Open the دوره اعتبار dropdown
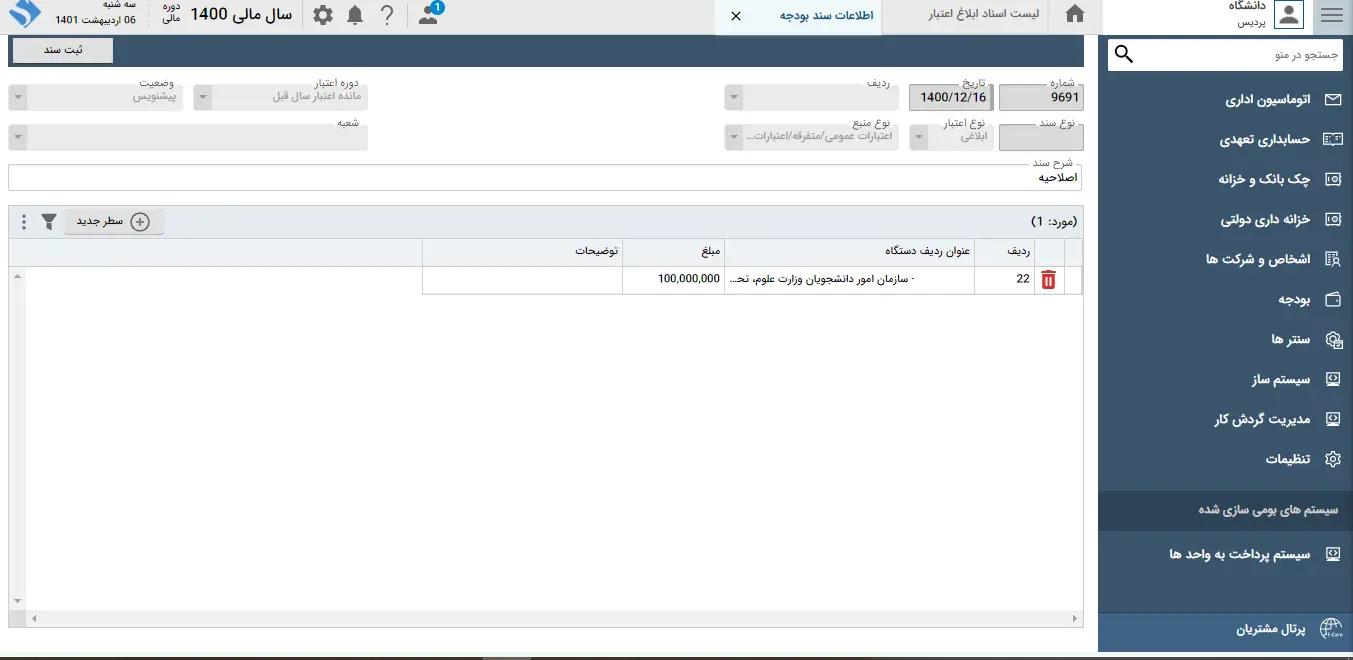Viewport: 1353px width, 660px height. coord(203,98)
